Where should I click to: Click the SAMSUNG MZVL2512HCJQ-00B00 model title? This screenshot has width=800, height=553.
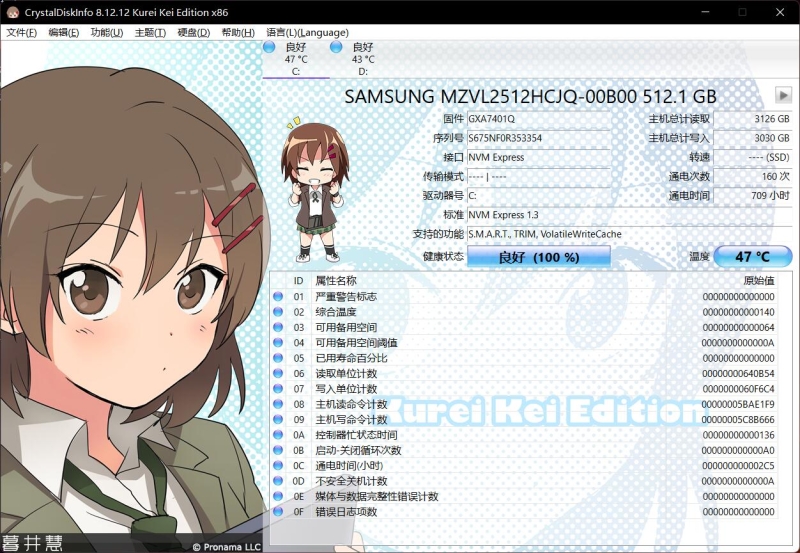[x=531, y=96]
